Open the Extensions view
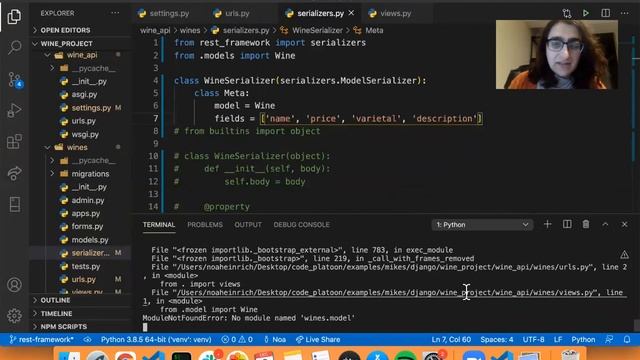640x360 pixels. tap(14, 142)
